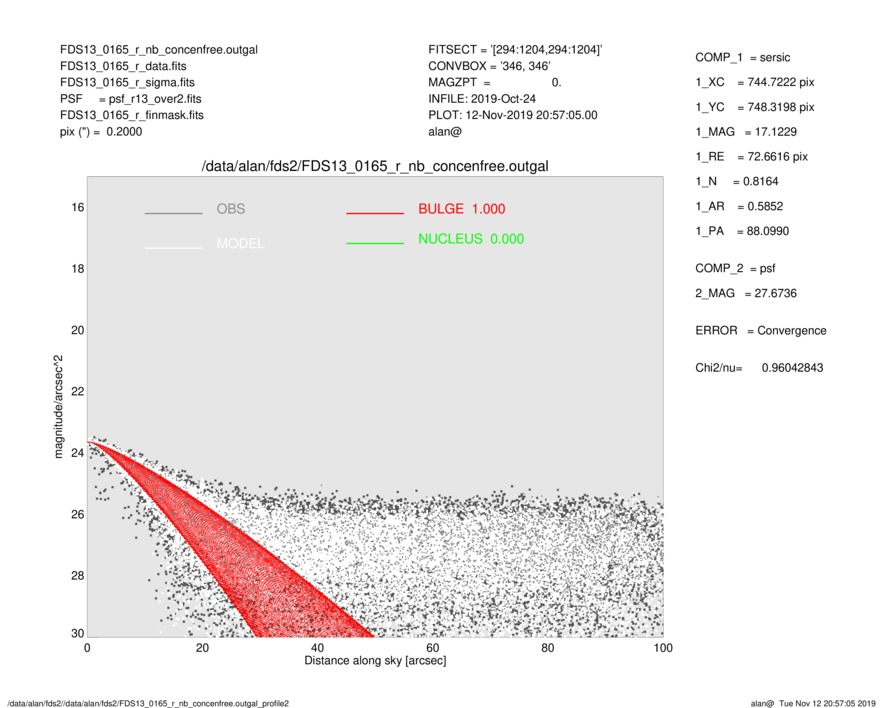The width and height of the screenshot is (885, 708).
Task: Click the green NUCLEUS legend line
Action: [374, 243]
